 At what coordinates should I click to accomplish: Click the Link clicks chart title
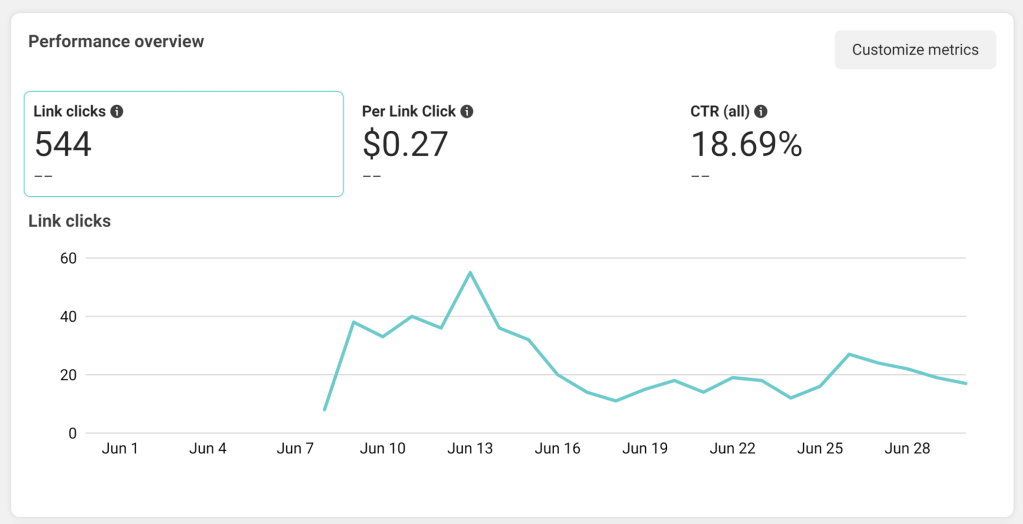click(69, 221)
